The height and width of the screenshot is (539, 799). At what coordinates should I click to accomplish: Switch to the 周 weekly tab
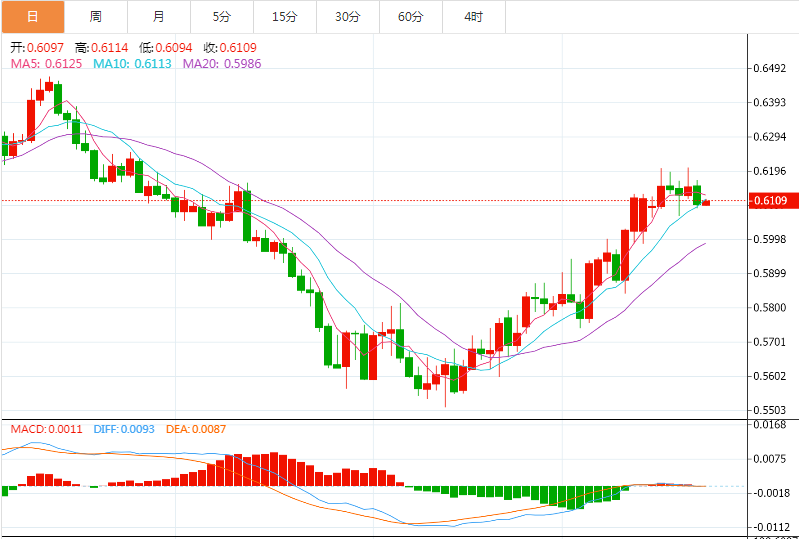[x=96, y=17]
